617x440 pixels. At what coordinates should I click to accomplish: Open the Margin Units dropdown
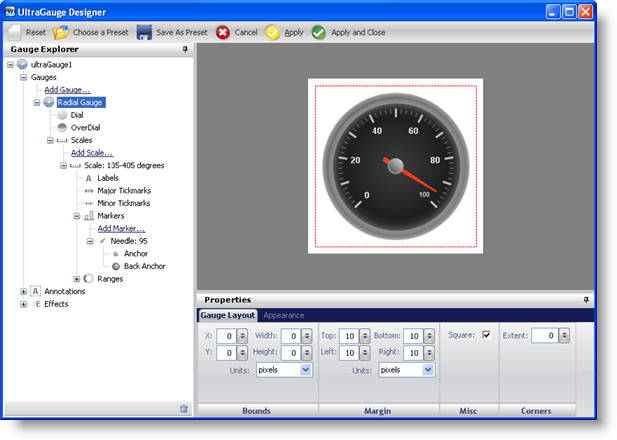pyautogui.click(x=428, y=369)
